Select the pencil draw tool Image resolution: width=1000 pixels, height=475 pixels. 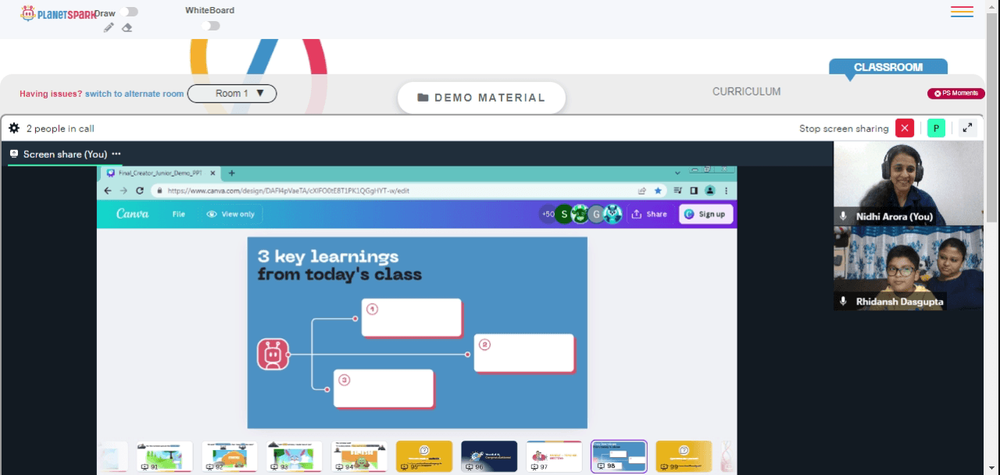(109, 27)
